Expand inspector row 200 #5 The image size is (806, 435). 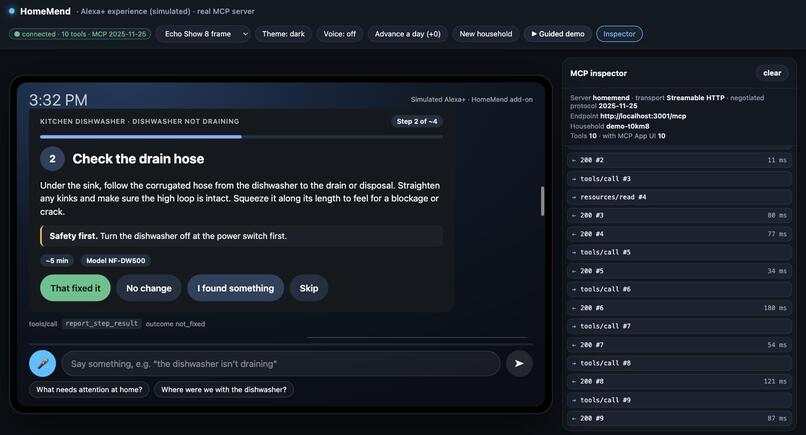click(x=679, y=271)
